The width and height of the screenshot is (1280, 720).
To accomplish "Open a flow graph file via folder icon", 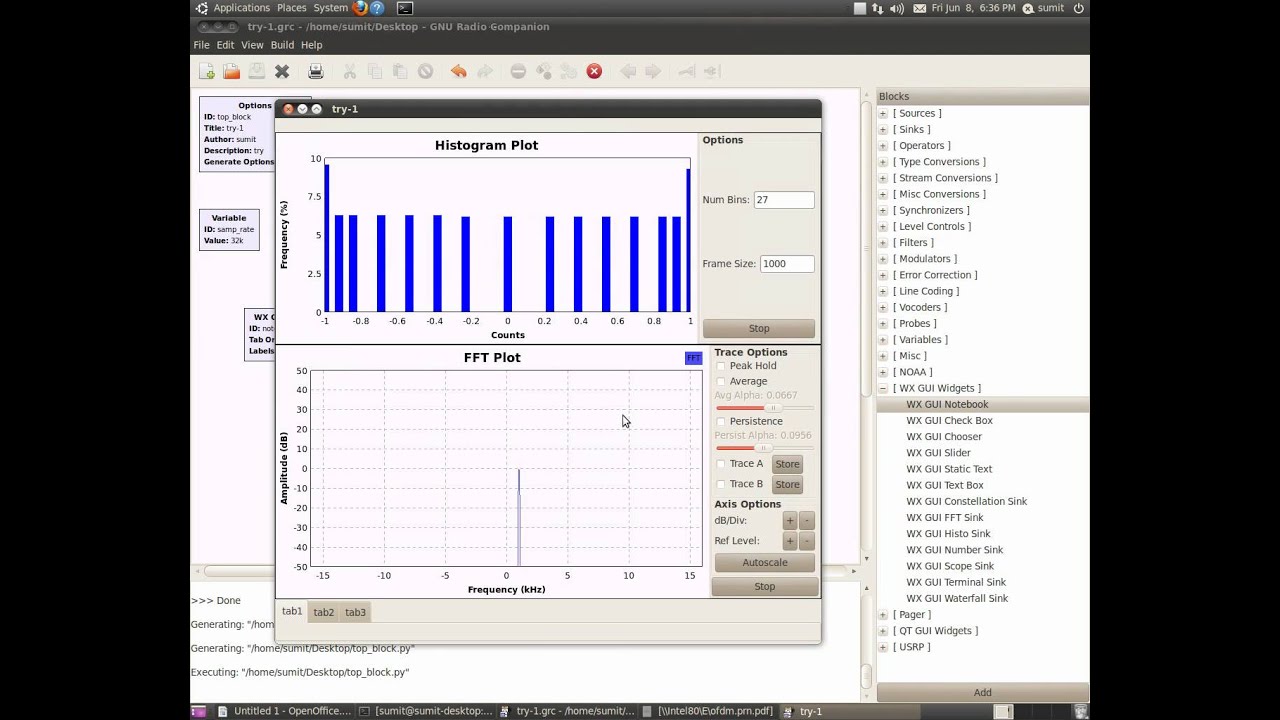I will click(x=232, y=71).
